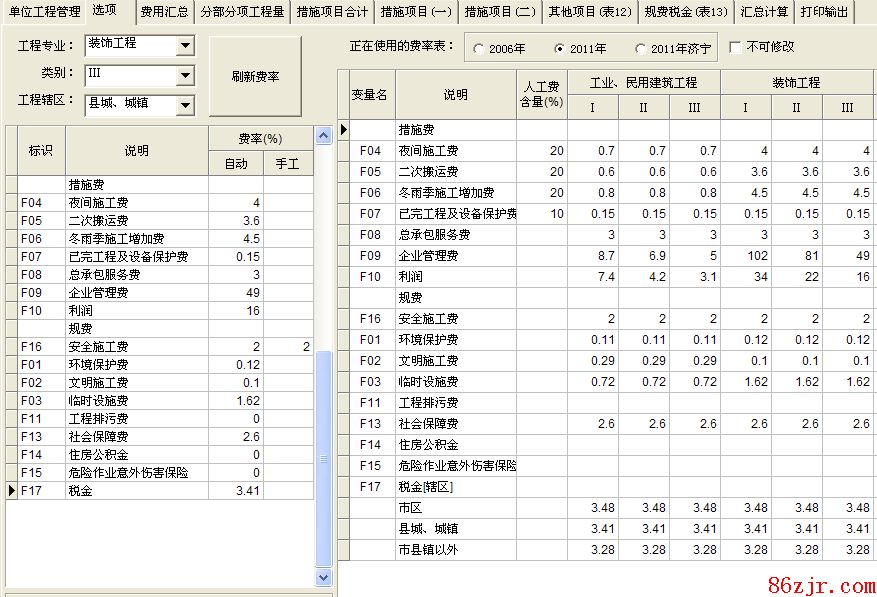Select the 2006年 rate table option

tap(479, 48)
